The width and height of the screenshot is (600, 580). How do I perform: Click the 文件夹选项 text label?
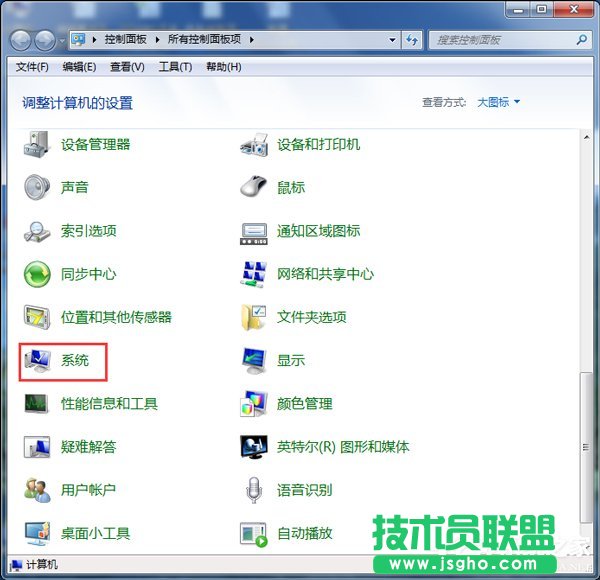312,317
